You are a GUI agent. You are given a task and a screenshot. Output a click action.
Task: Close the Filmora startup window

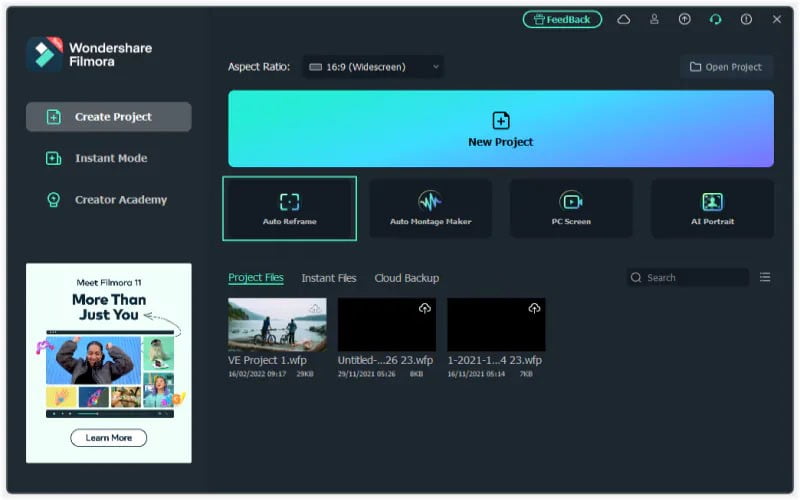pos(777,19)
